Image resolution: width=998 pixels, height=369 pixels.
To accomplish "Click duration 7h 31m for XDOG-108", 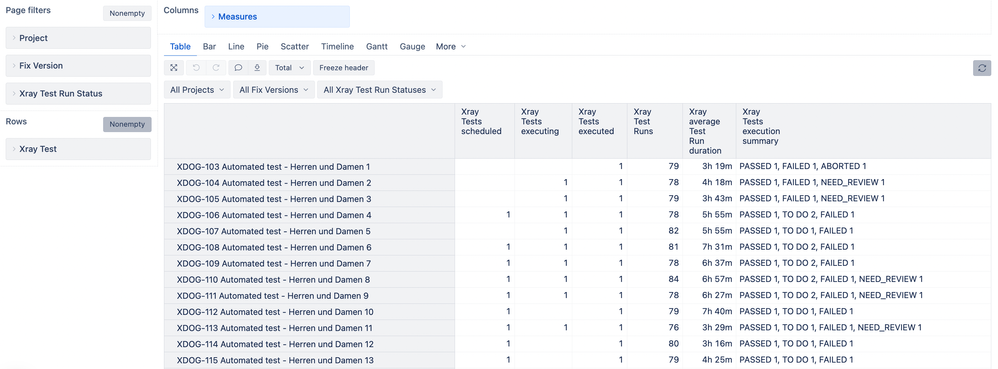I will (717, 247).
